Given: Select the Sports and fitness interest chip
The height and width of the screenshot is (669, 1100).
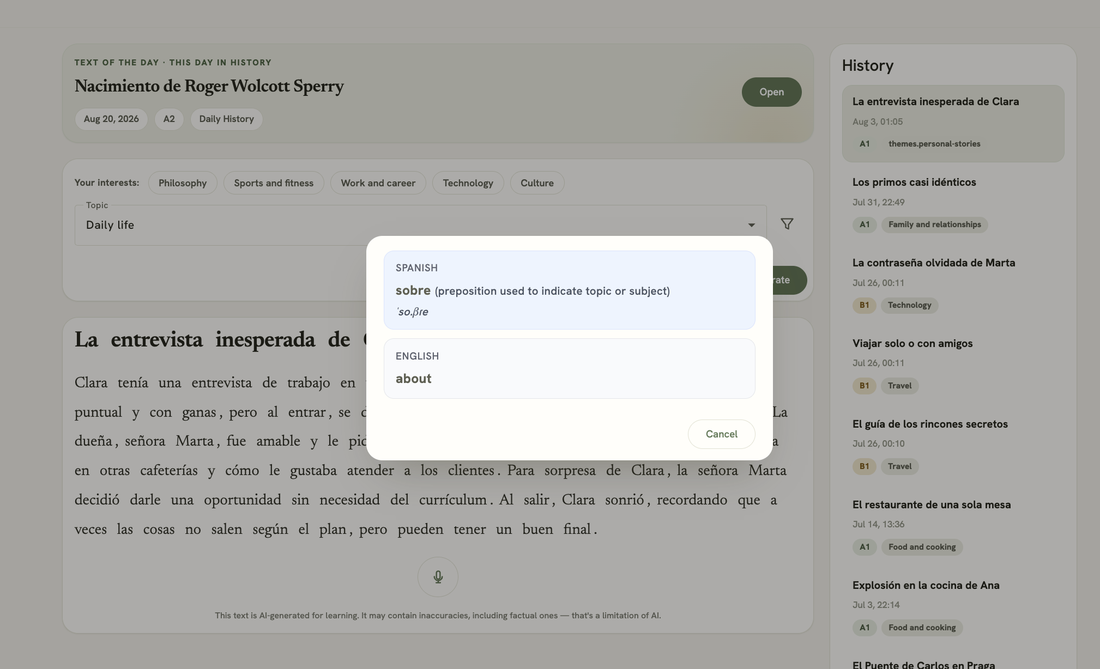Looking at the screenshot, I should 274,183.
